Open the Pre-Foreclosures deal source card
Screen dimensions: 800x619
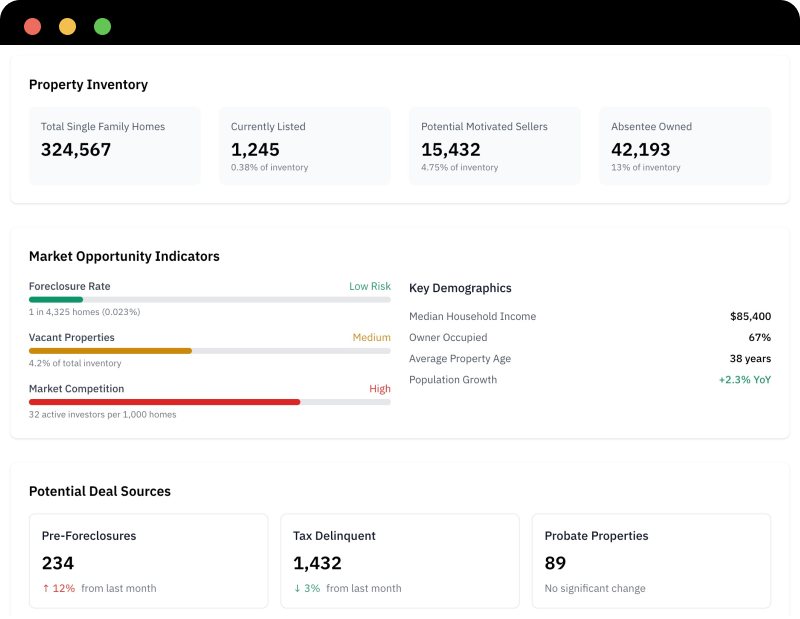pyautogui.click(x=146, y=560)
